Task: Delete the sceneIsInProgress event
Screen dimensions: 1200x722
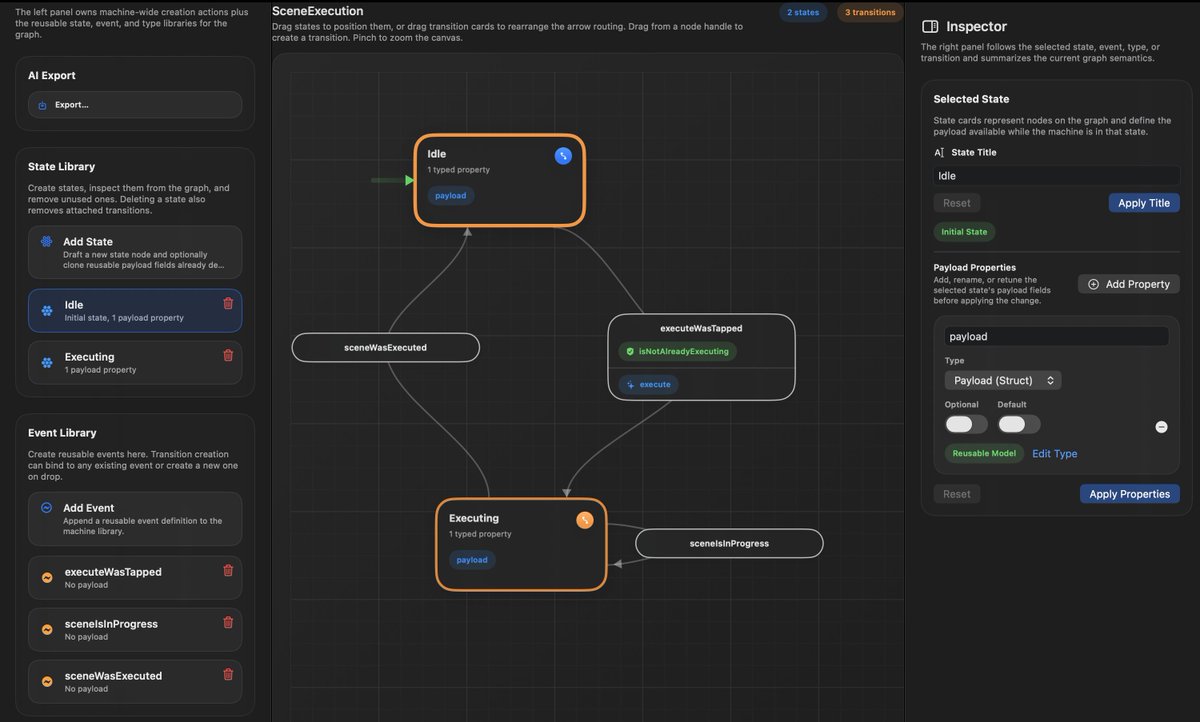Action: pos(228,622)
